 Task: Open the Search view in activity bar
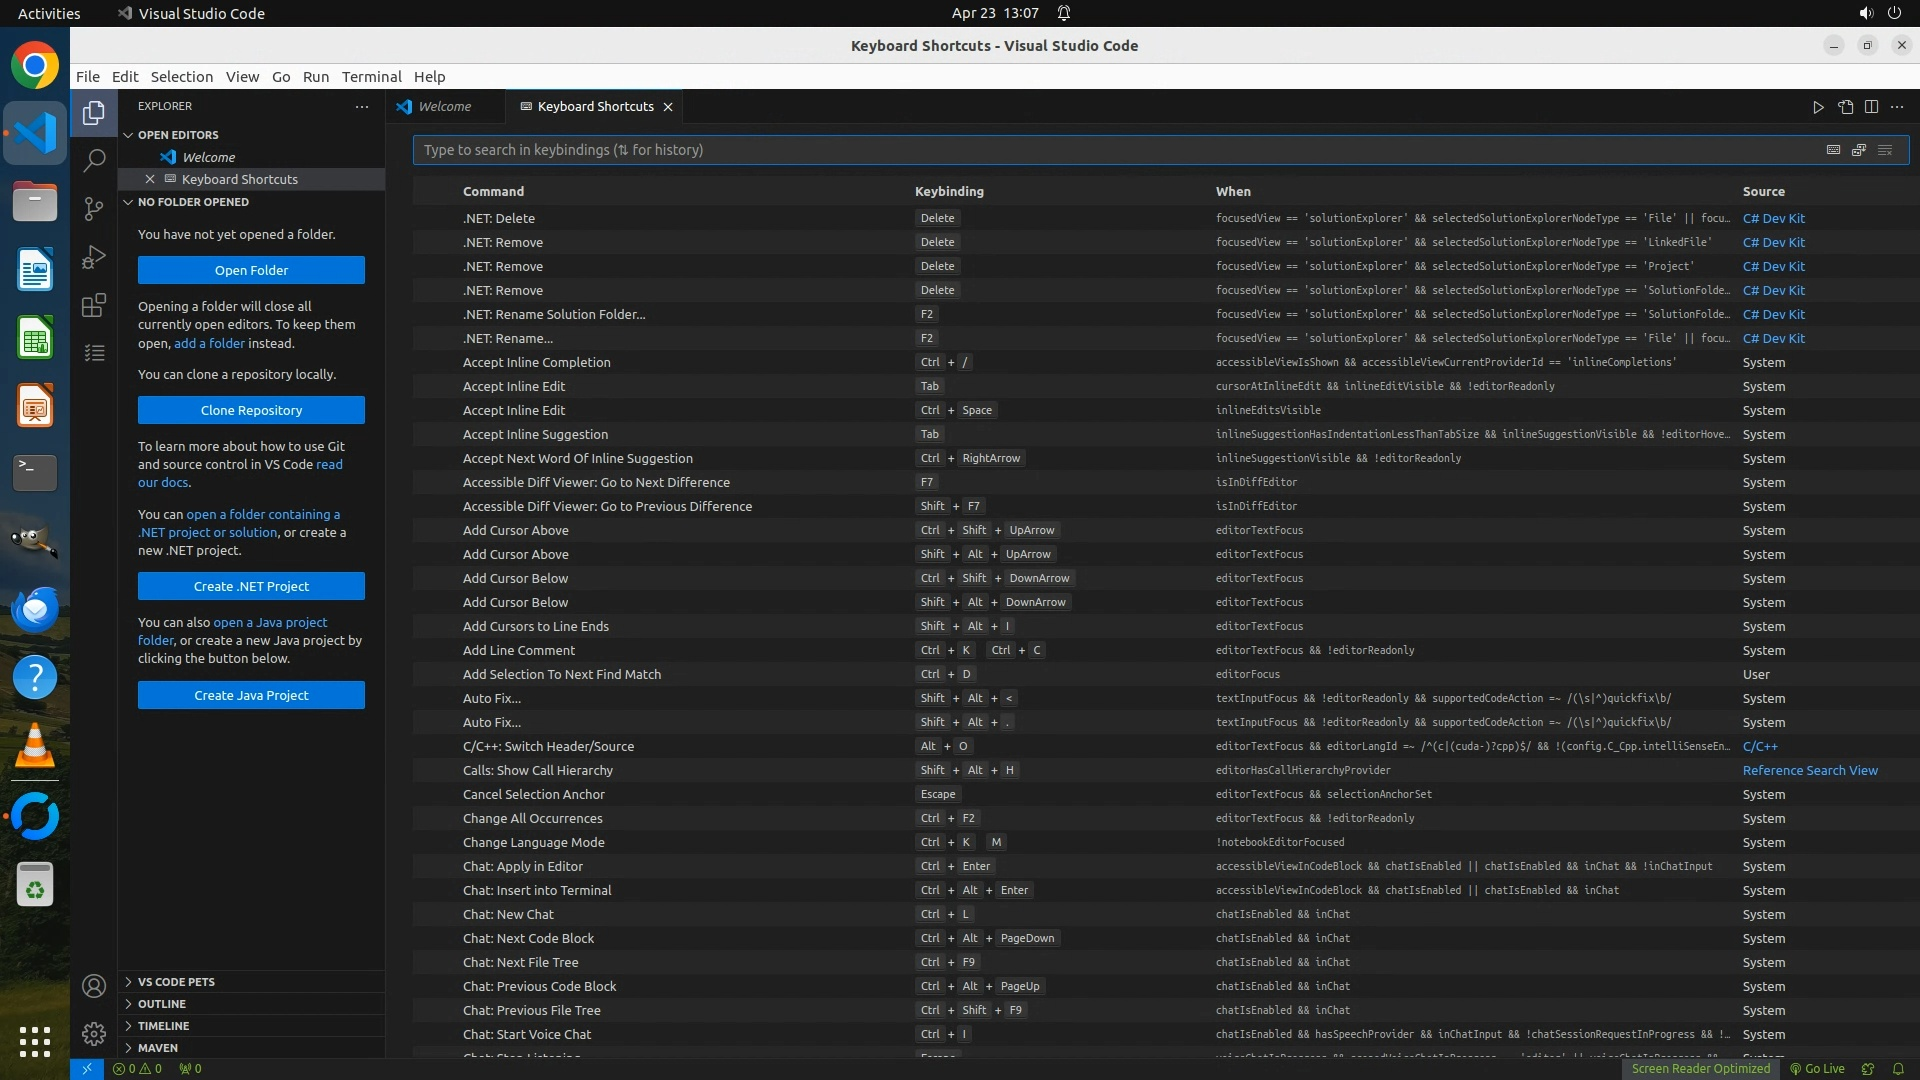pos(94,160)
